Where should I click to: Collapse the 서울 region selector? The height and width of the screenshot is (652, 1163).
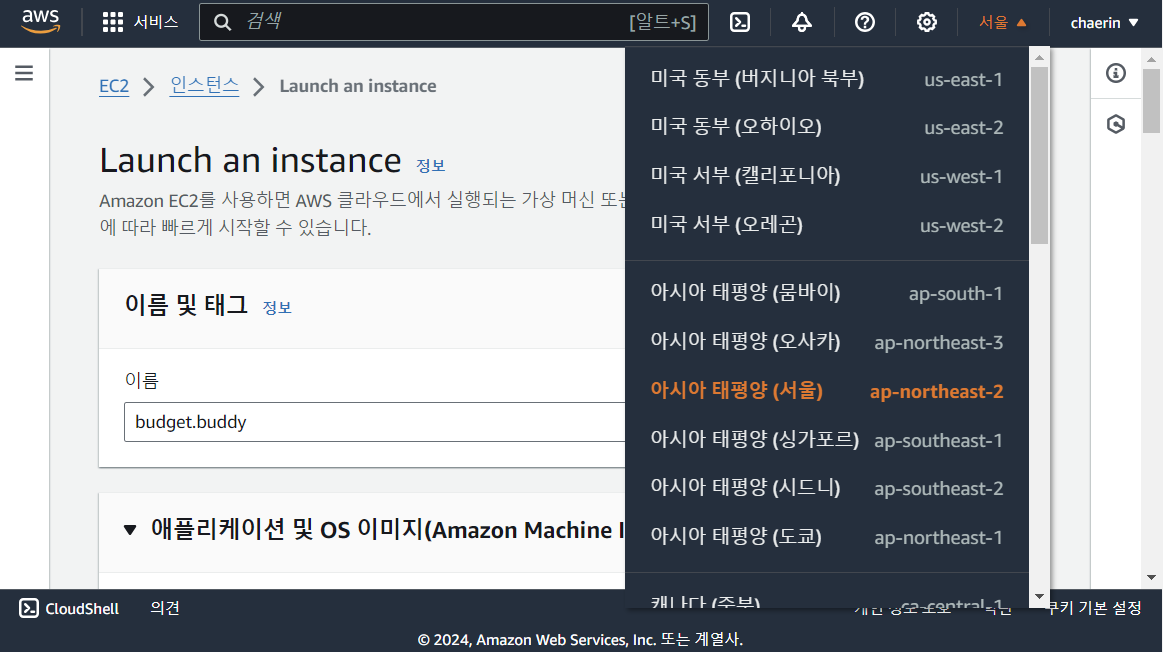click(x=1002, y=22)
